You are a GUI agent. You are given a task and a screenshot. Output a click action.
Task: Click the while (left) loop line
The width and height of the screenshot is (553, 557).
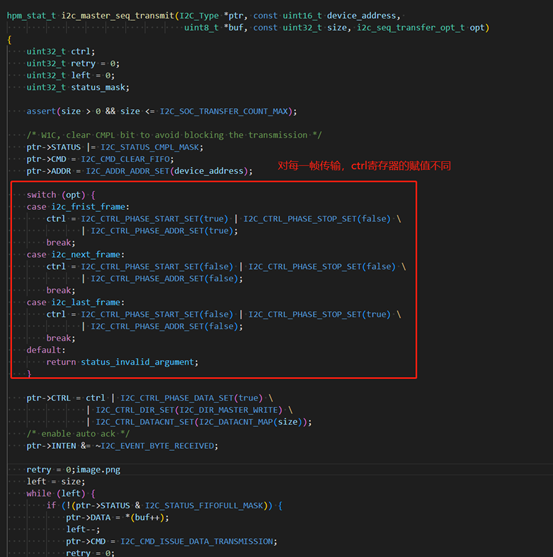click(x=61, y=494)
